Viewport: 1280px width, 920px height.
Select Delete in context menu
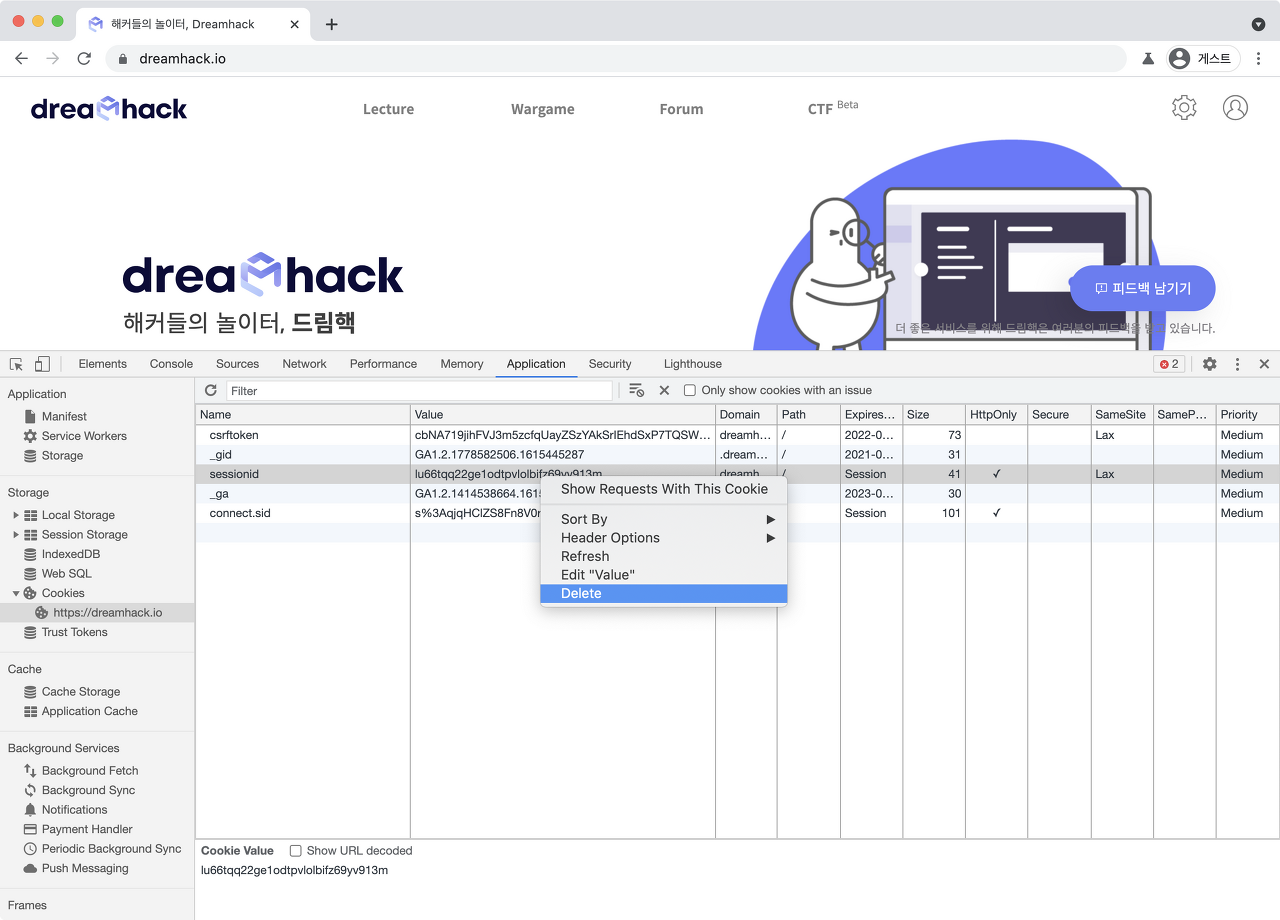pyautogui.click(x=664, y=594)
